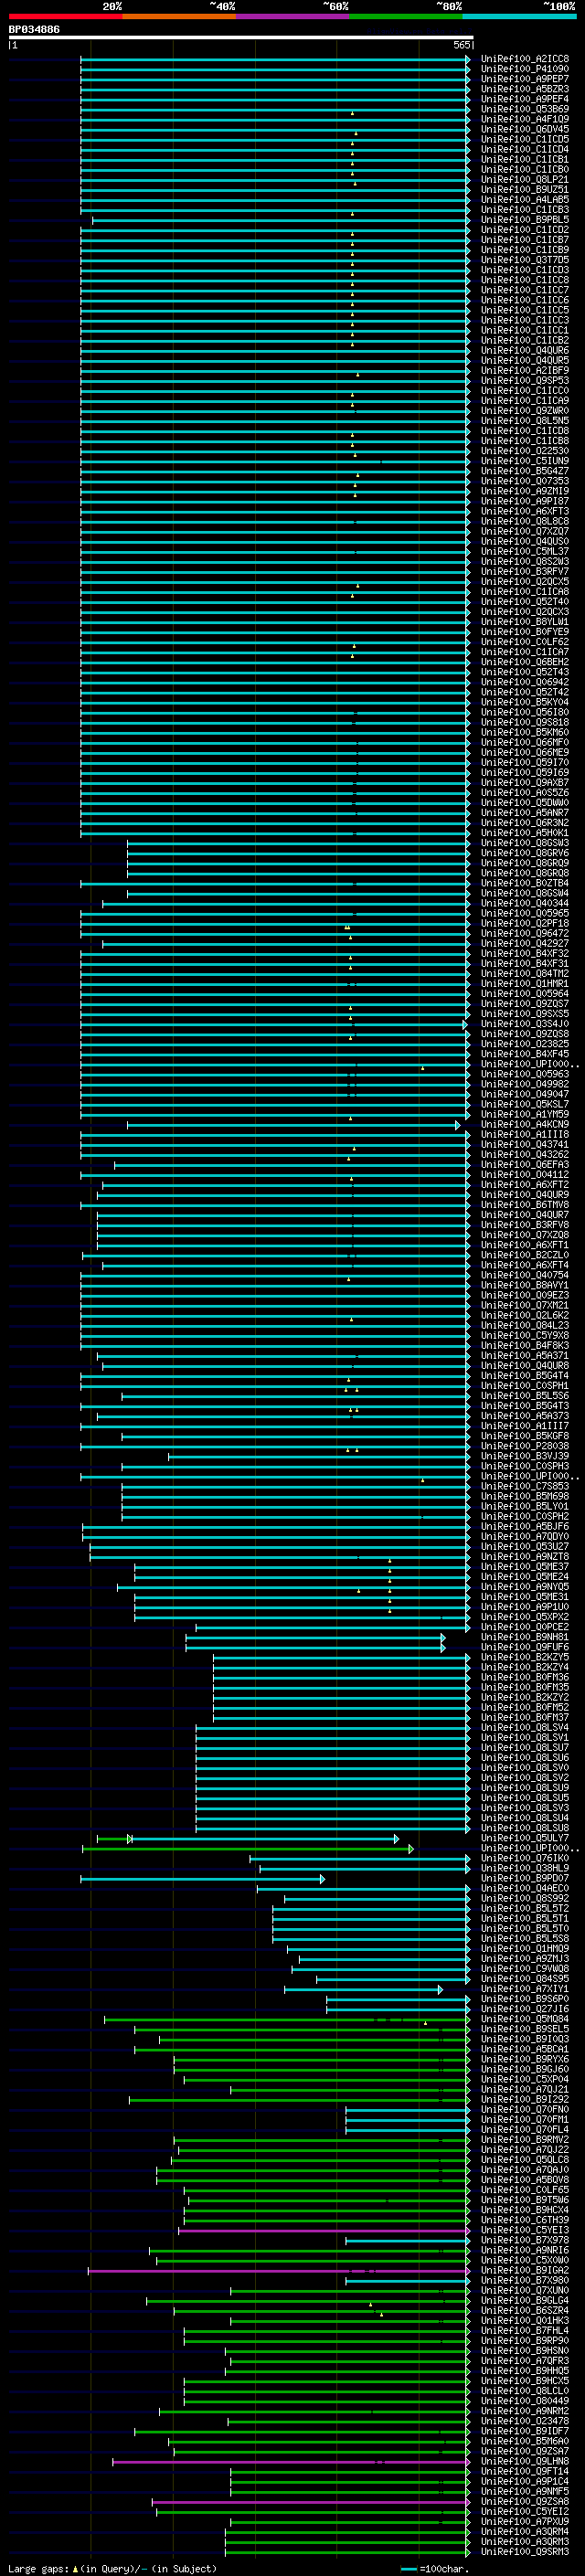Select hit label UniRef100_B4F8K3
This screenshot has width=585, height=2576.
(x=525, y=1345)
